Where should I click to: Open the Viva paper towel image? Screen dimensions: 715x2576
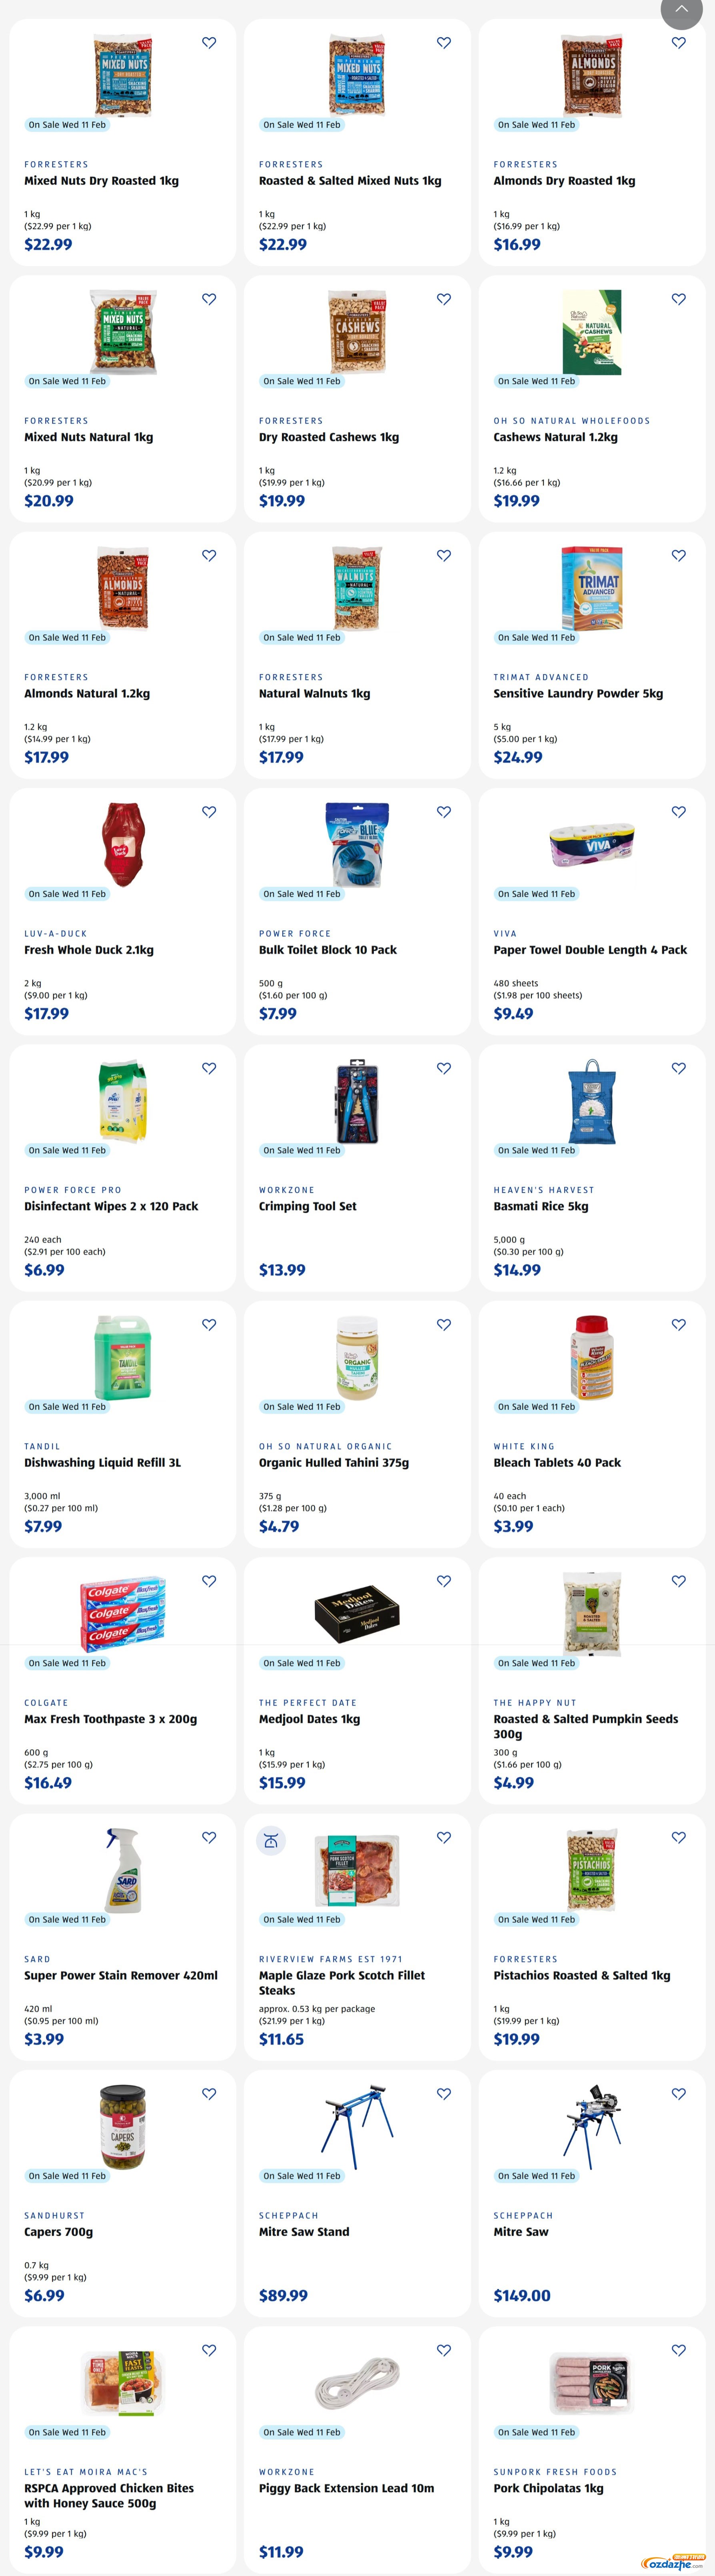(592, 845)
